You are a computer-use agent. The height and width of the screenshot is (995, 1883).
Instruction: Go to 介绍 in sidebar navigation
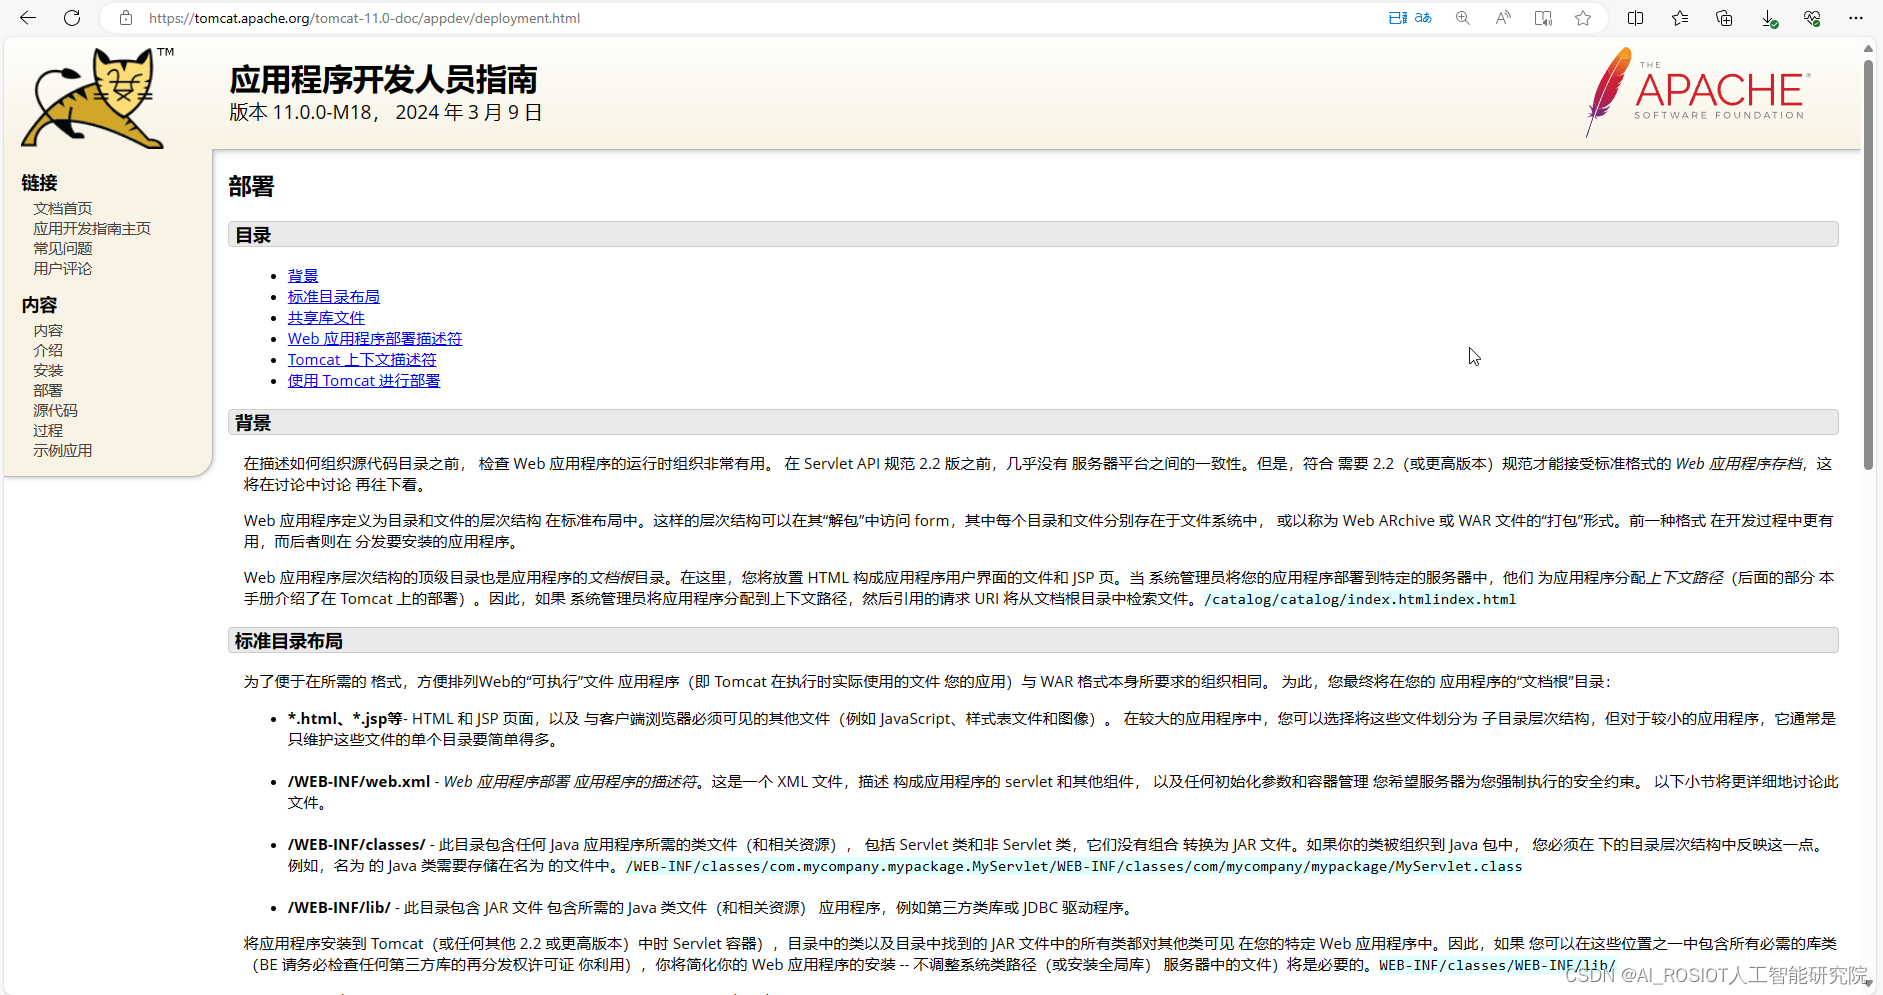(48, 350)
